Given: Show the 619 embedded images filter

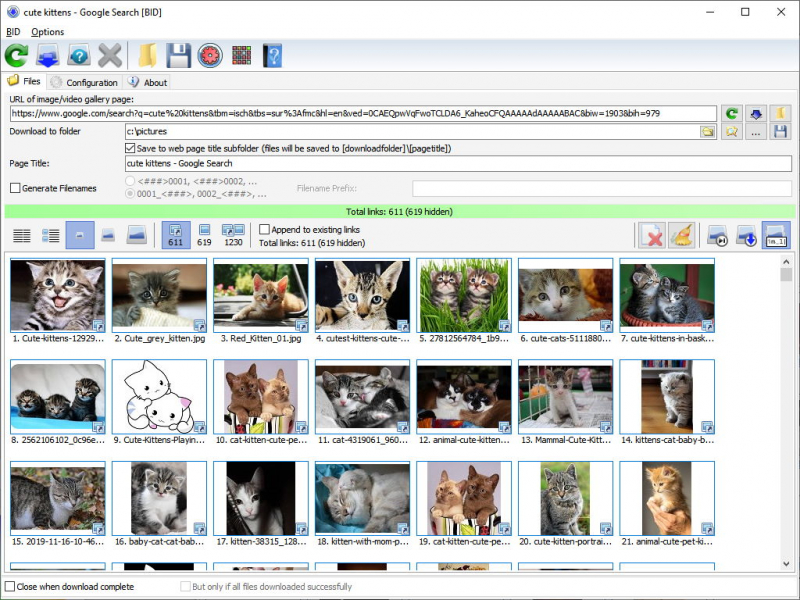Looking at the screenshot, I should coord(204,235).
